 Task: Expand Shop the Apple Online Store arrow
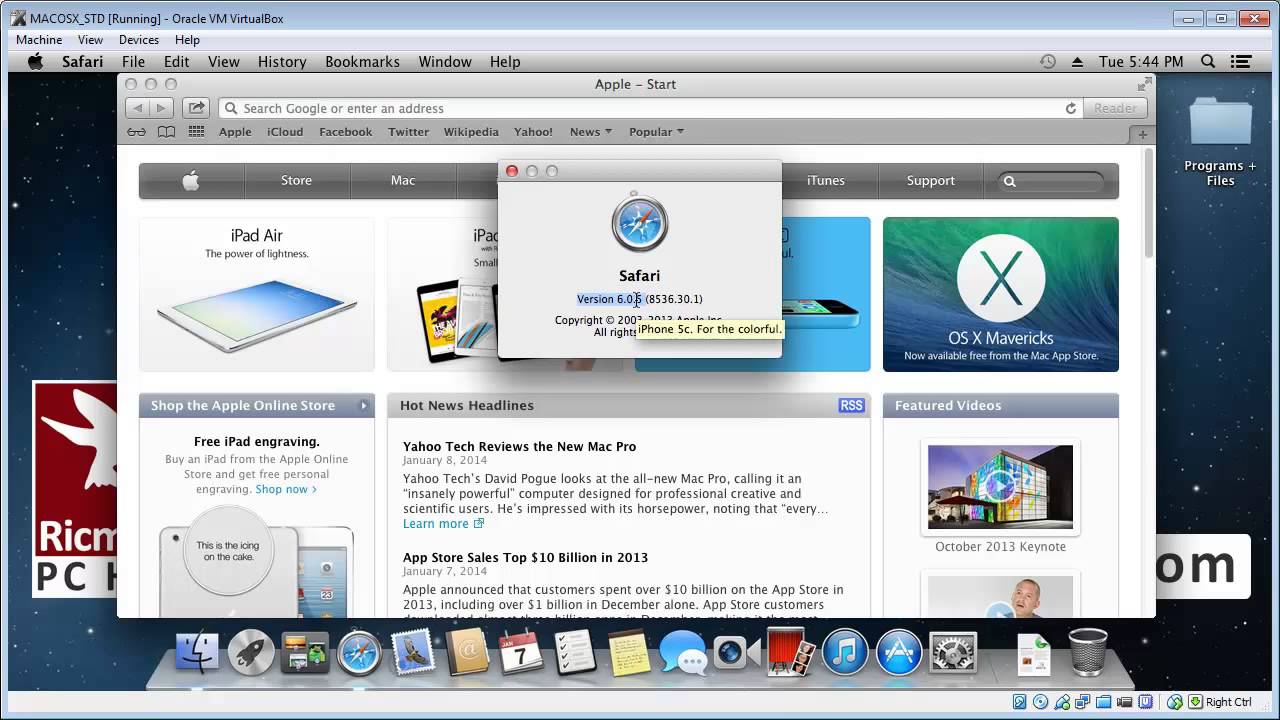[x=364, y=405]
